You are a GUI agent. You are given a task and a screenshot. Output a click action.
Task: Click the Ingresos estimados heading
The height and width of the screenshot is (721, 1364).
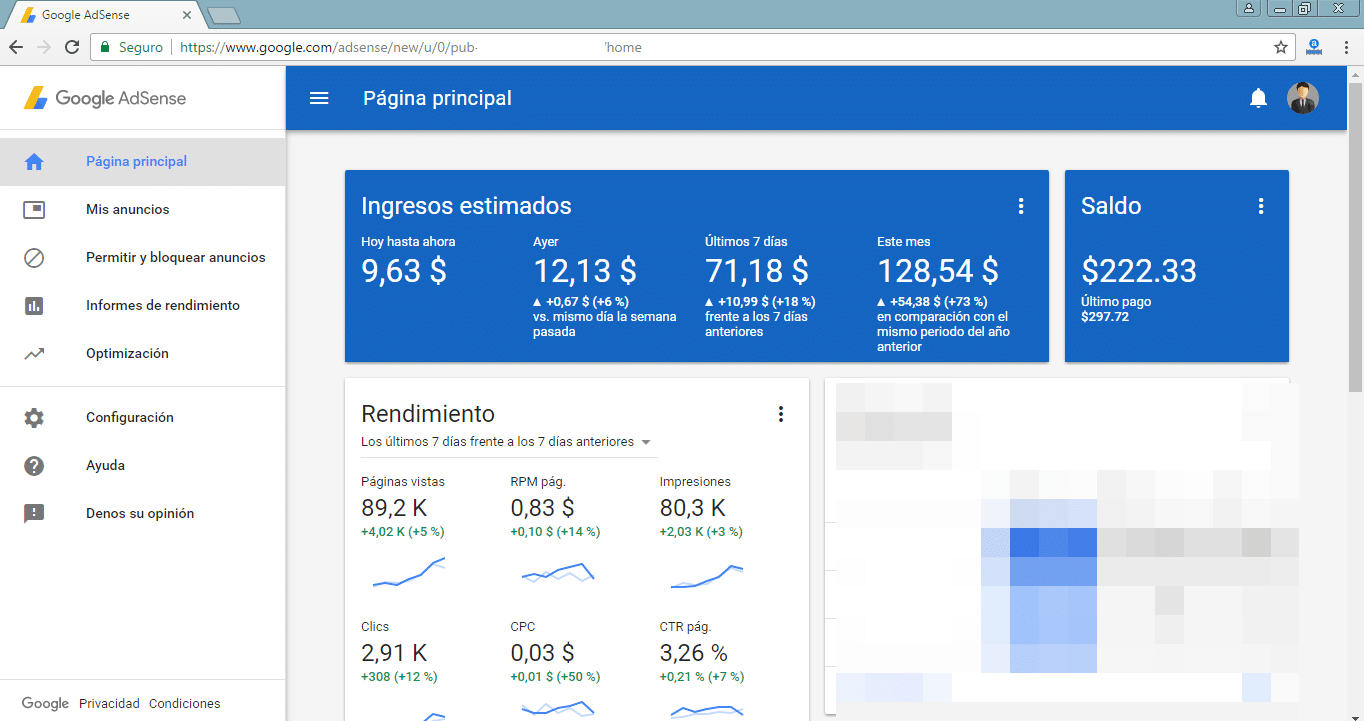tap(466, 206)
